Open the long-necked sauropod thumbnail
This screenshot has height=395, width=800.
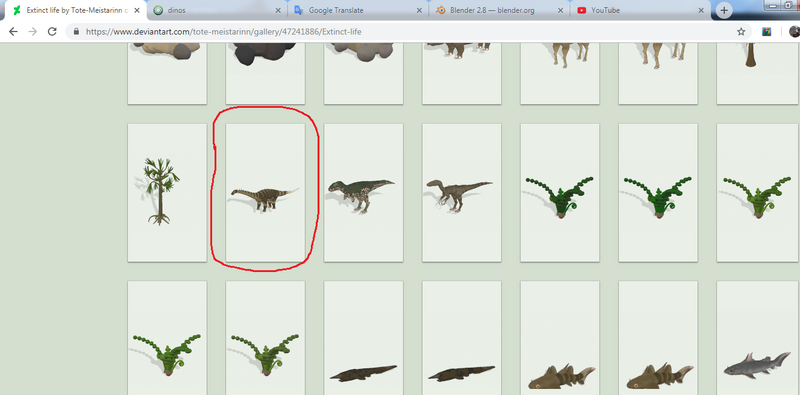pos(265,192)
